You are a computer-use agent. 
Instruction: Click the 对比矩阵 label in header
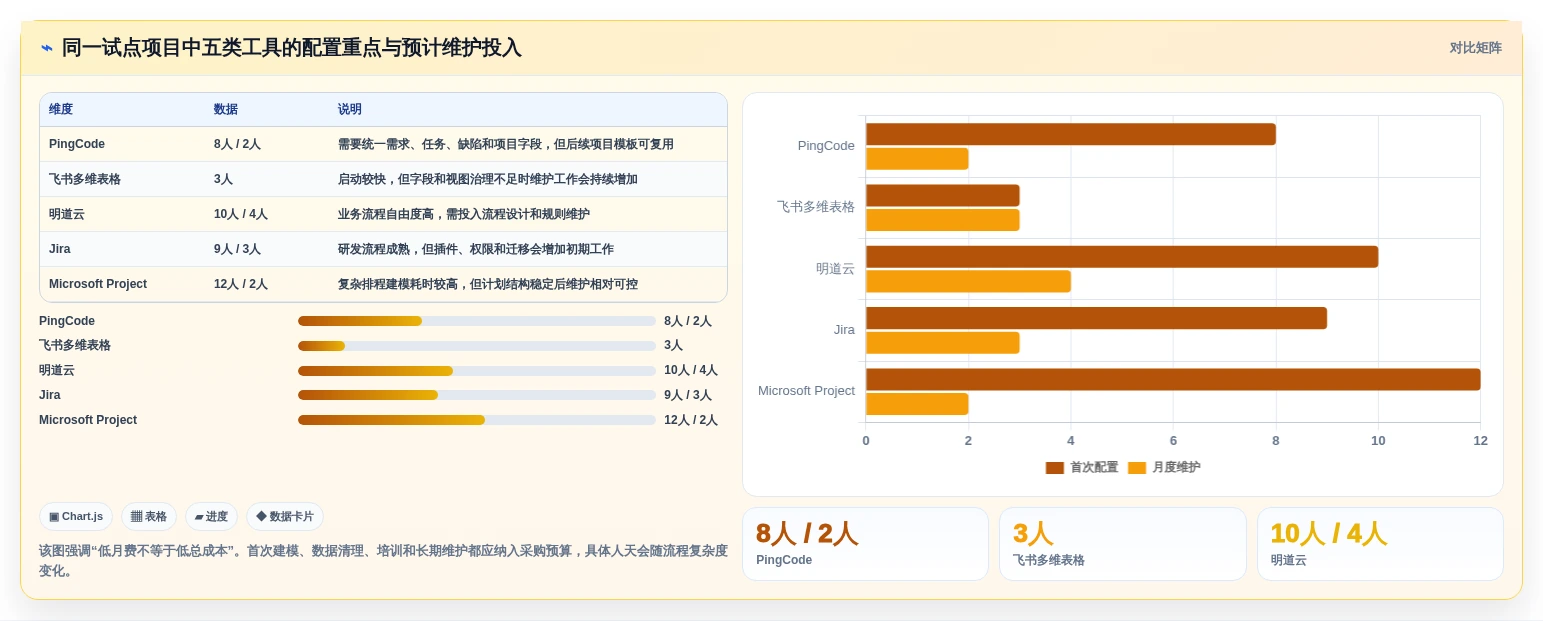(x=1476, y=48)
